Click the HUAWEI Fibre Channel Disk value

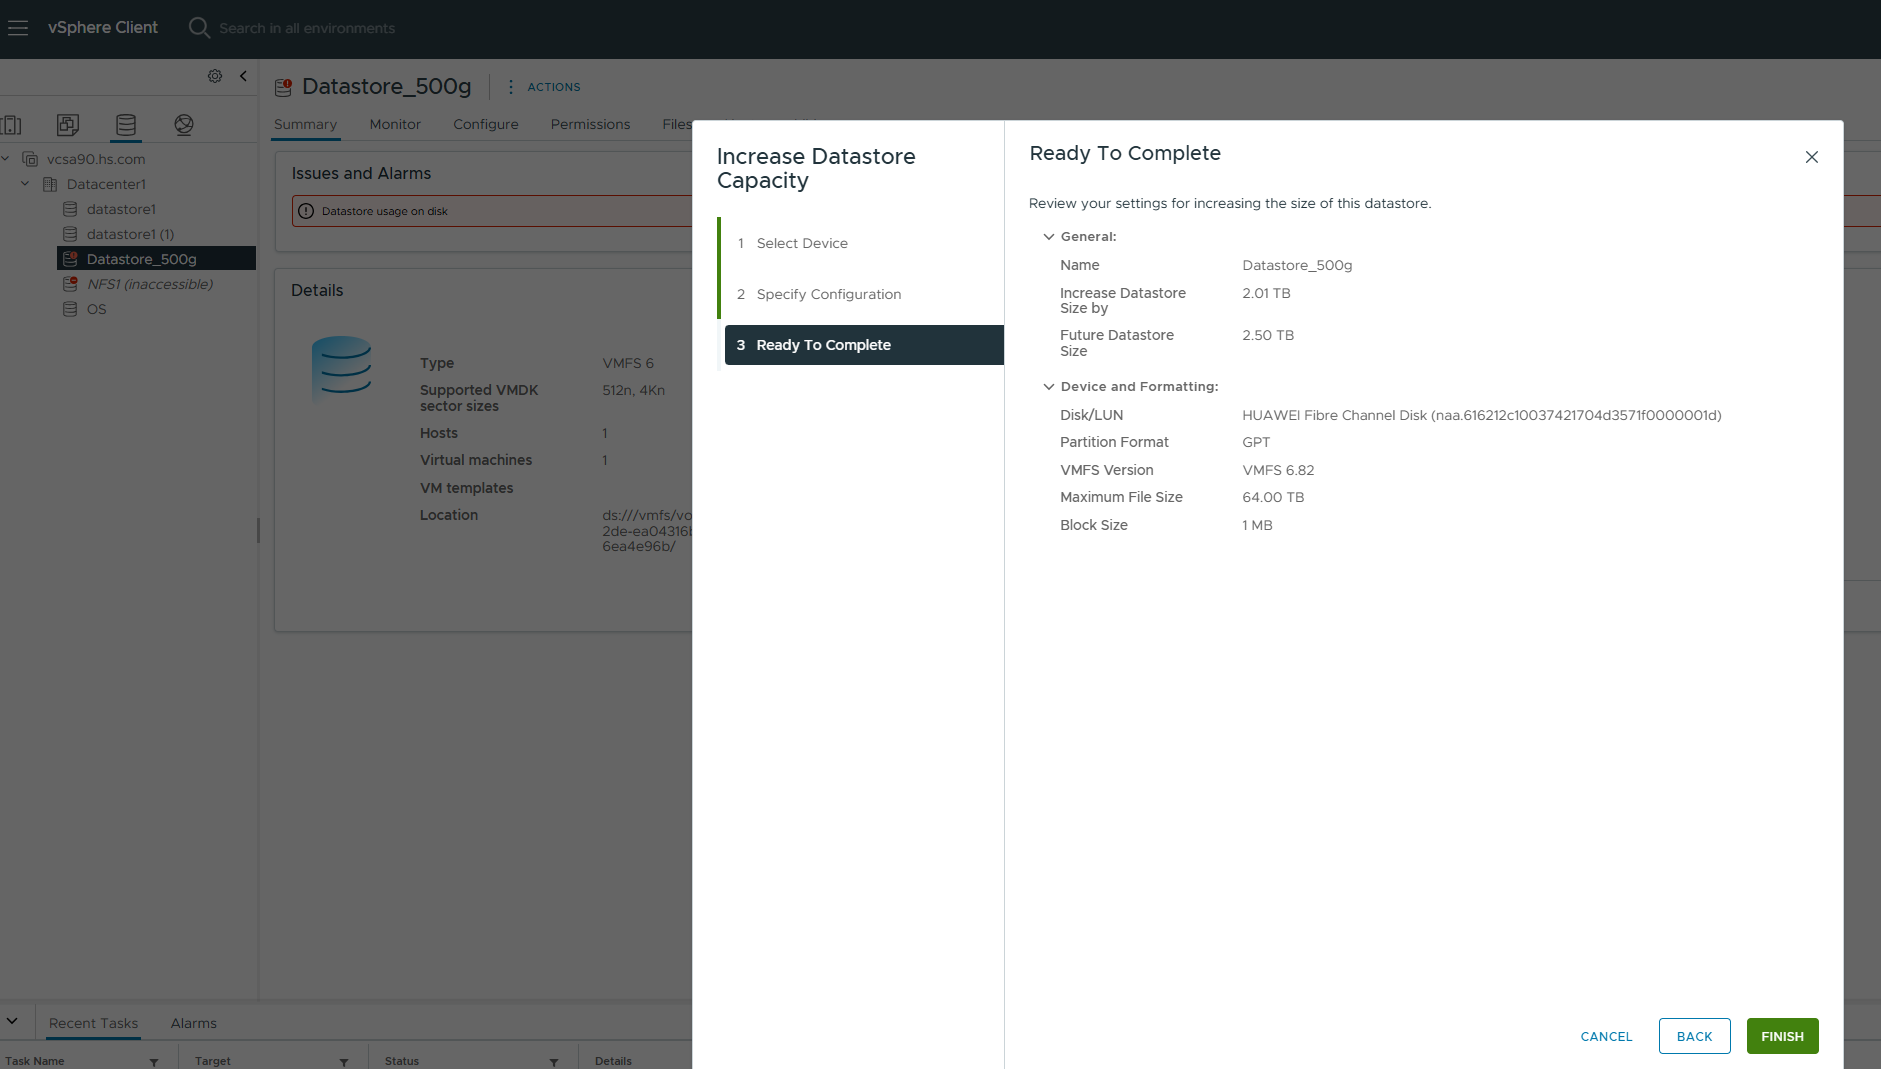[x=1482, y=415]
